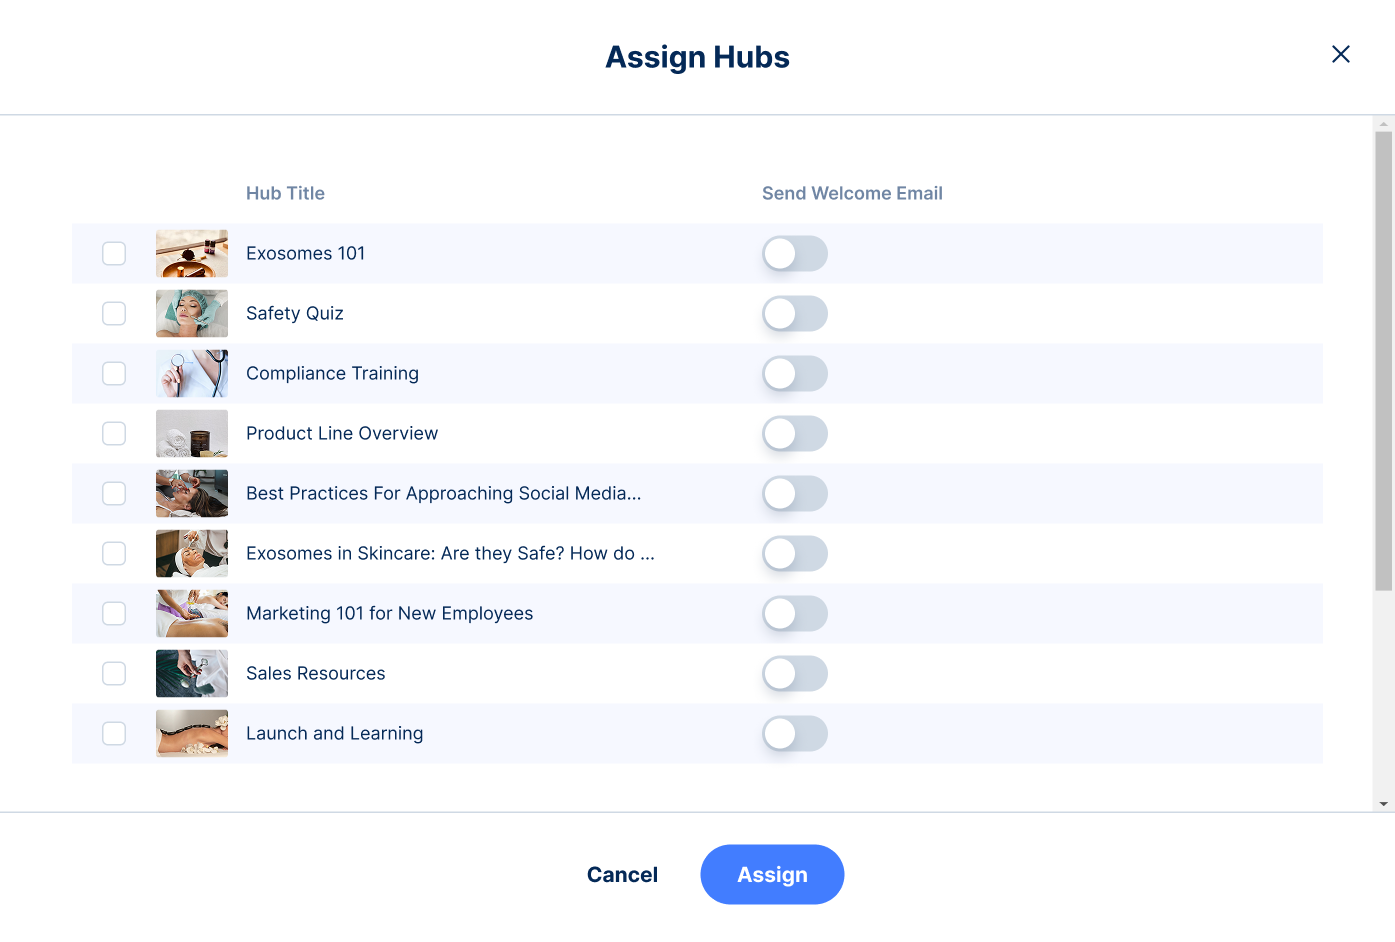The width and height of the screenshot is (1395, 942).
Task: Click the Exosomes in Skincare thumbnail
Action: [192, 553]
